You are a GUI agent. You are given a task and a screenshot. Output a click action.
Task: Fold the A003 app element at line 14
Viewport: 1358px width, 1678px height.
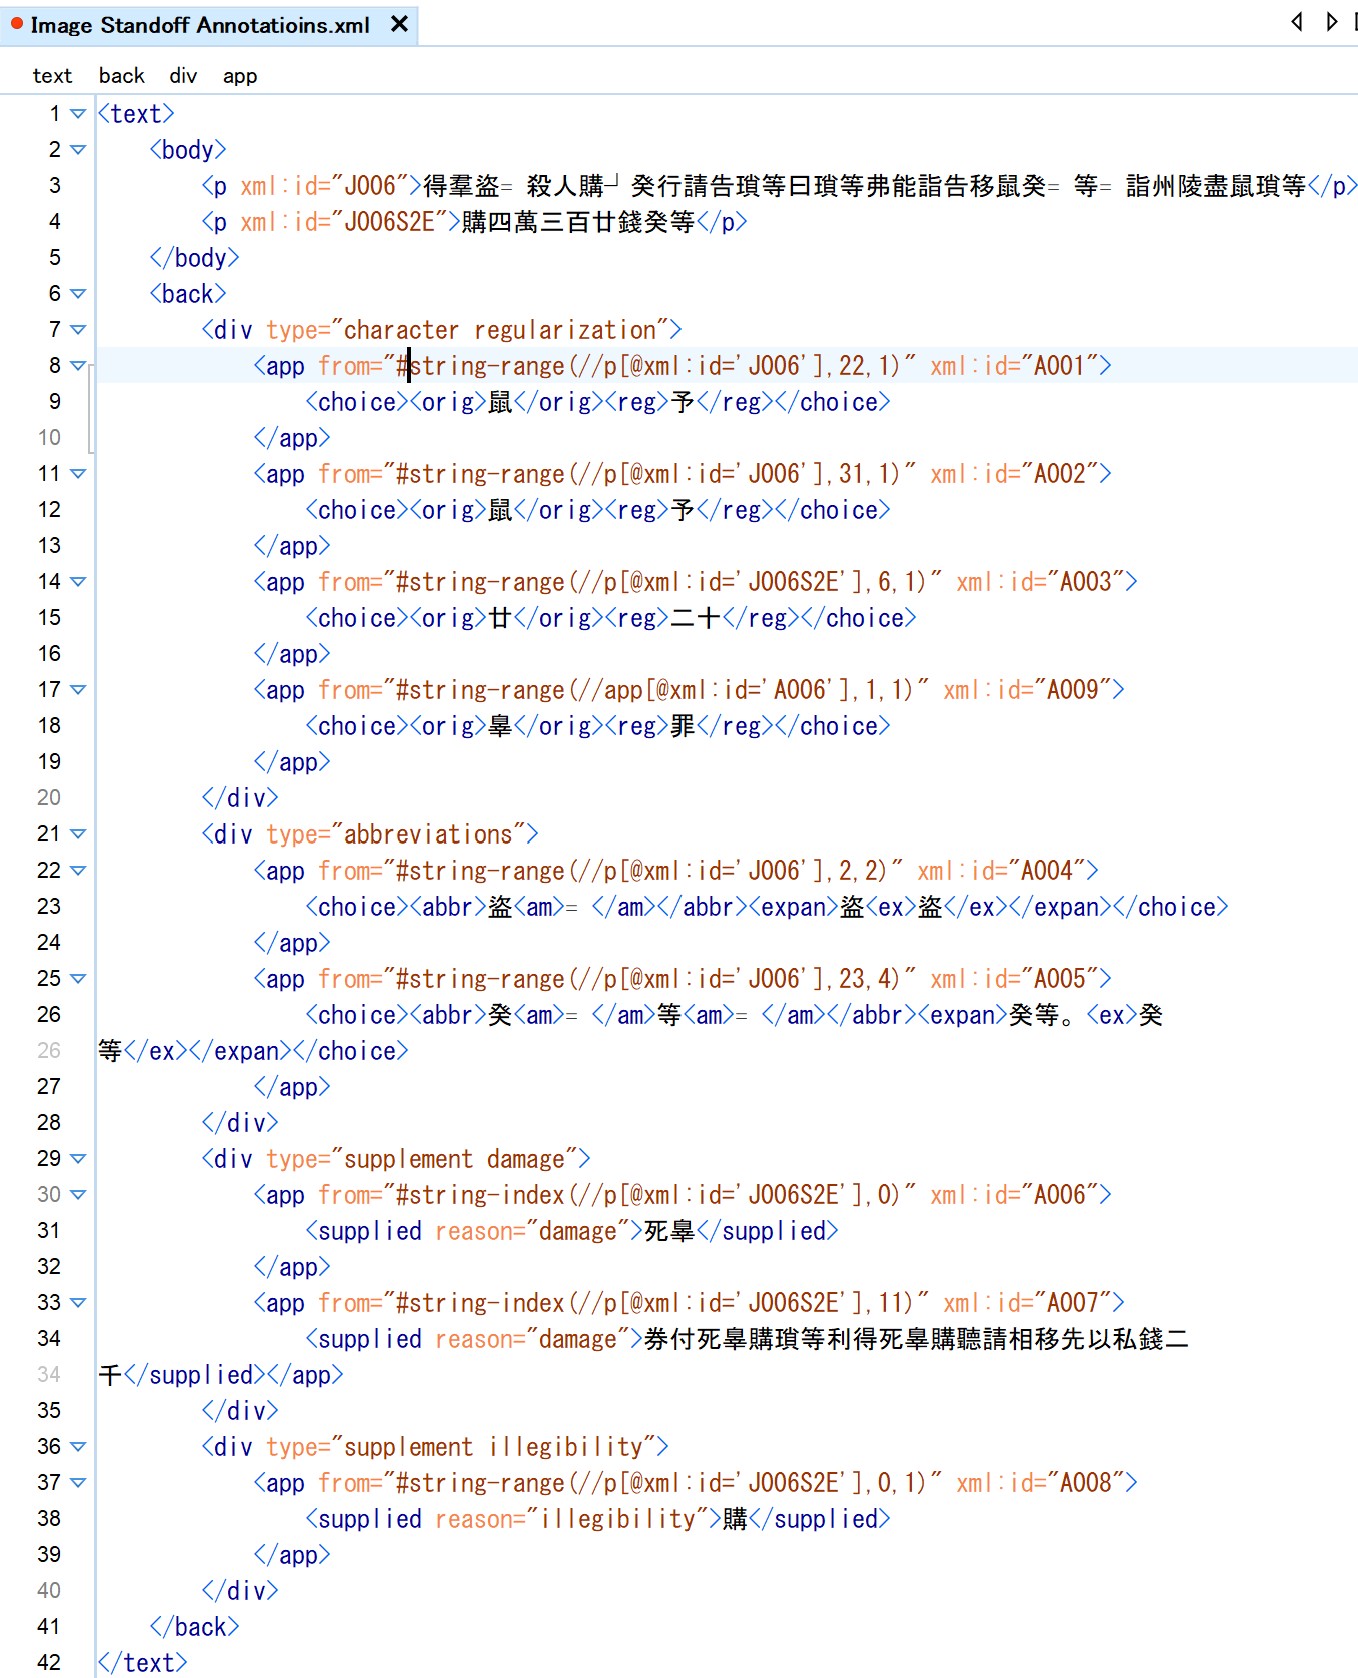(78, 582)
